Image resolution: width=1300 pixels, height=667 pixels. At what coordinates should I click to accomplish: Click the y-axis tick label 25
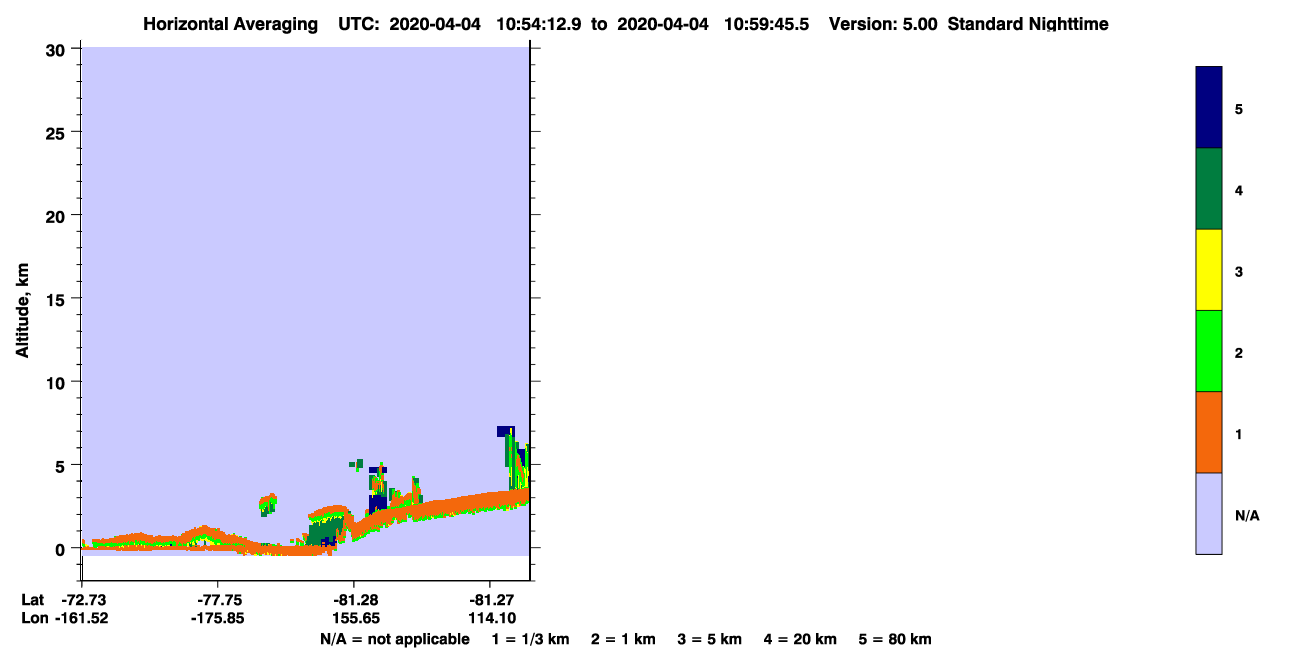[58, 132]
